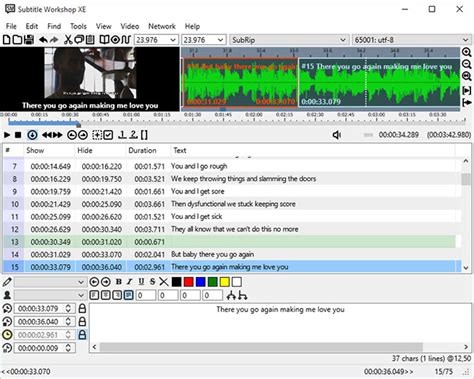
Task: Open the Network menu
Action: click(162, 26)
